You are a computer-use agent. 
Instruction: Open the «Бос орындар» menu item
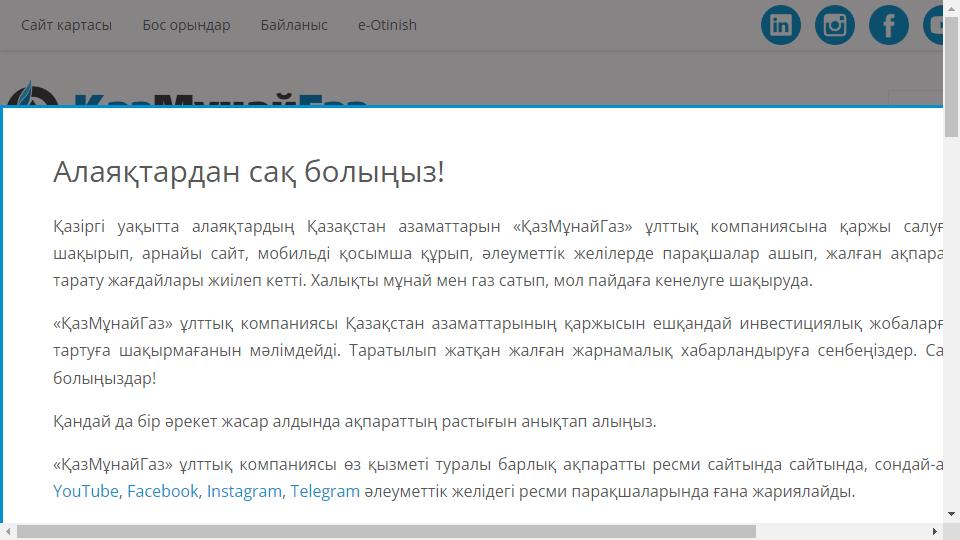186,25
